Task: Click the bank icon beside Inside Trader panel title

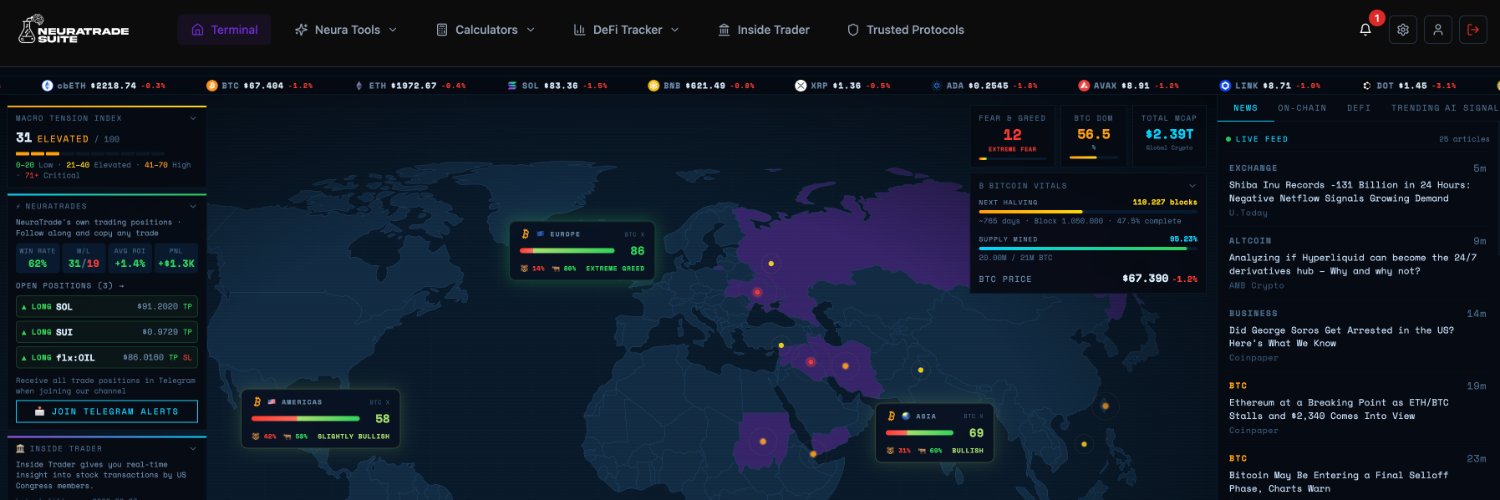Action: [x=21, y=448]
